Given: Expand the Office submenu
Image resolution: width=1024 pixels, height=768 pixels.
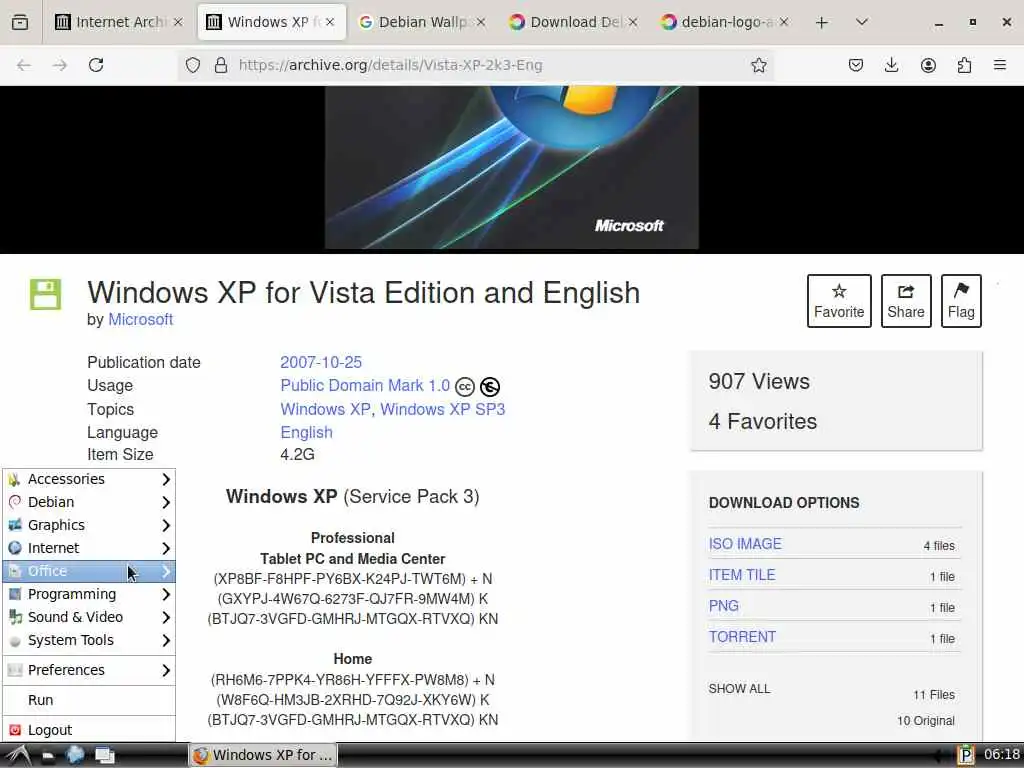Looking at the screenshot, I should (x=89, y=571).
